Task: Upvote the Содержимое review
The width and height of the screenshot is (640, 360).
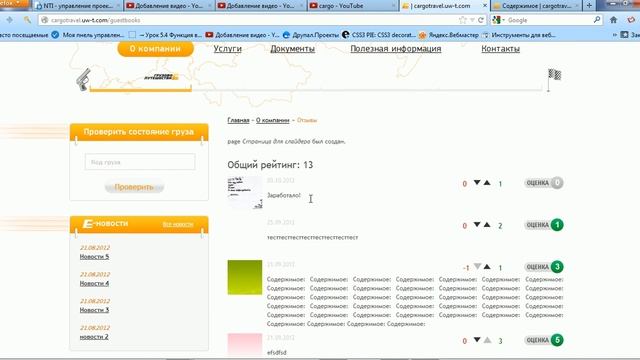Action: tap(487, 267)
